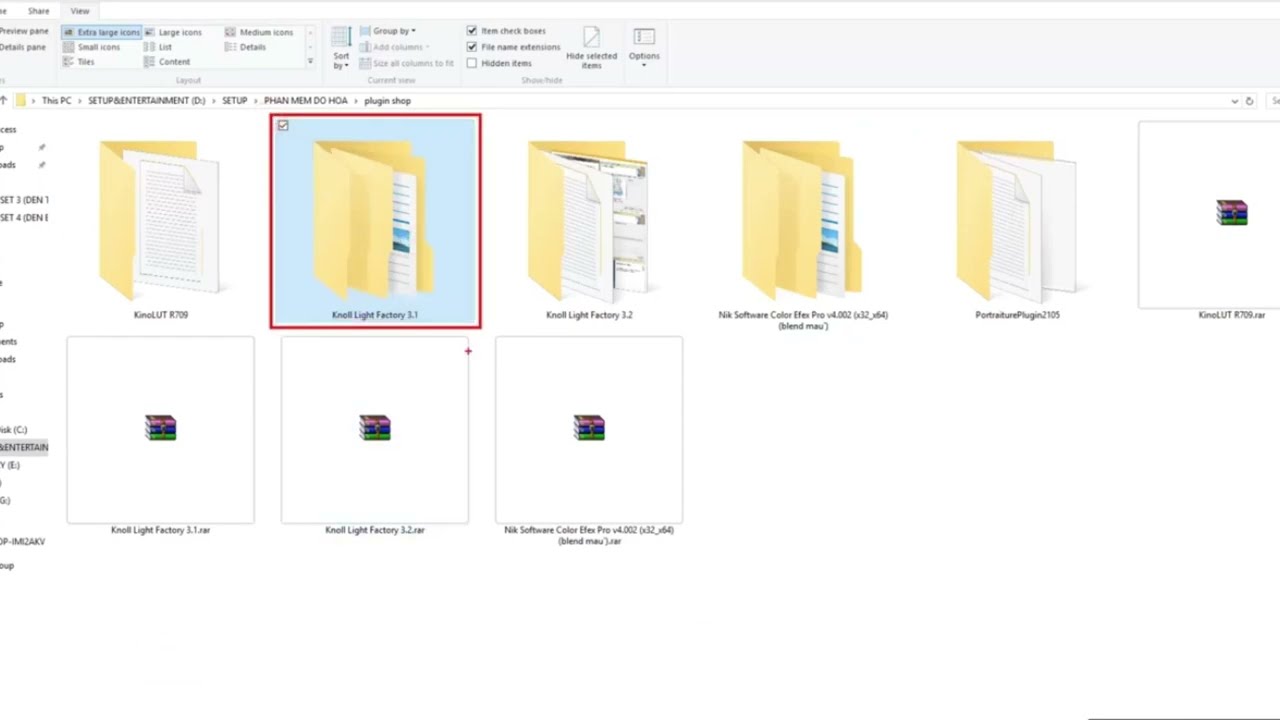
Task: Click Hide selected items icon
Action: 591,37
